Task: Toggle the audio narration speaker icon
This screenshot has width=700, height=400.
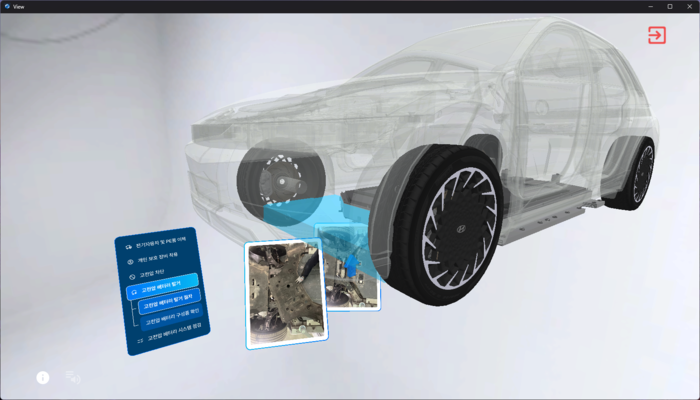Action: pyautogui.click(x=72, y=377)
